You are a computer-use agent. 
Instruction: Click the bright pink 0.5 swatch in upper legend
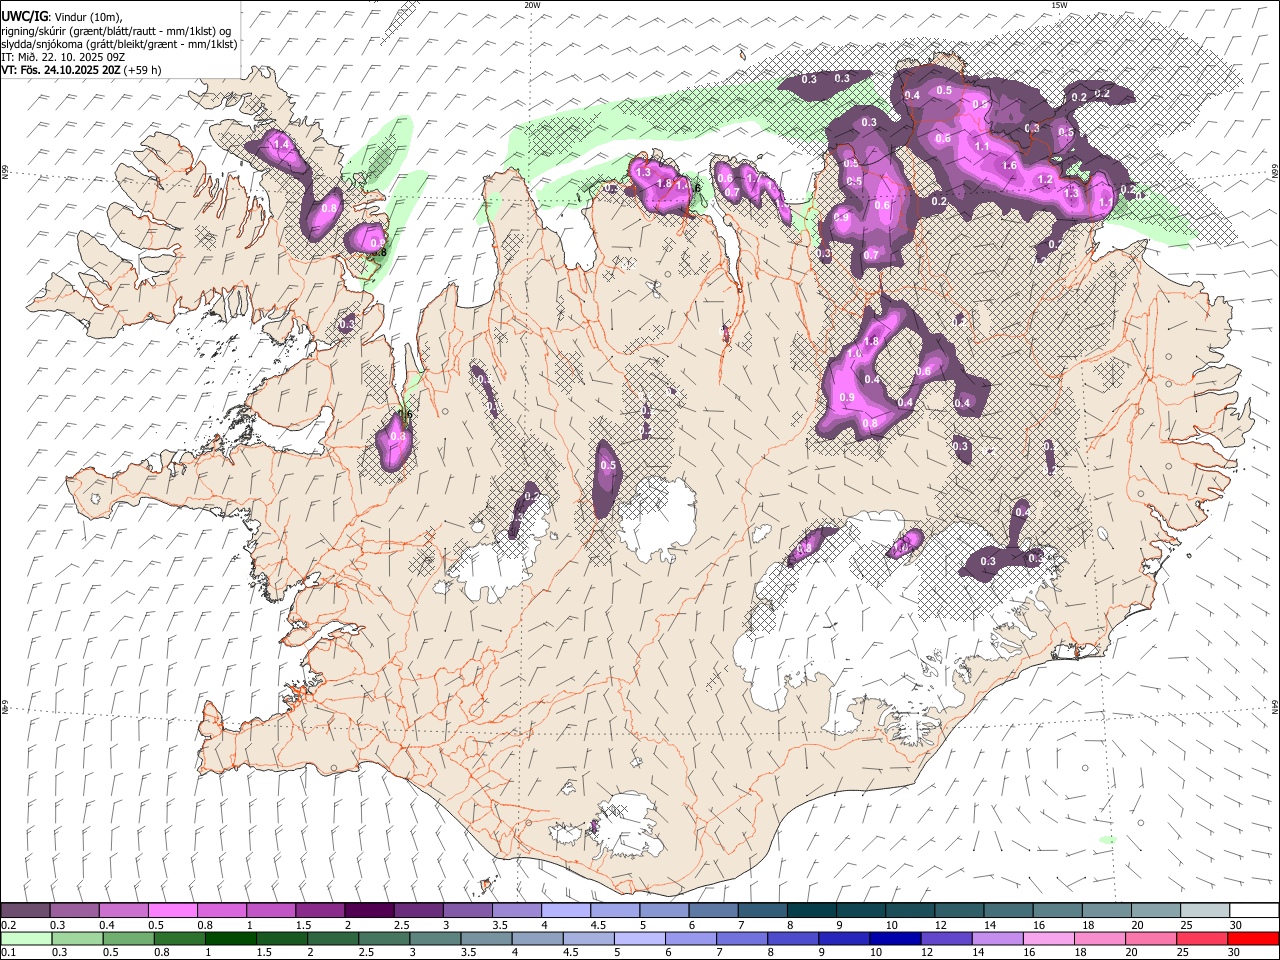tap(172, 911)
